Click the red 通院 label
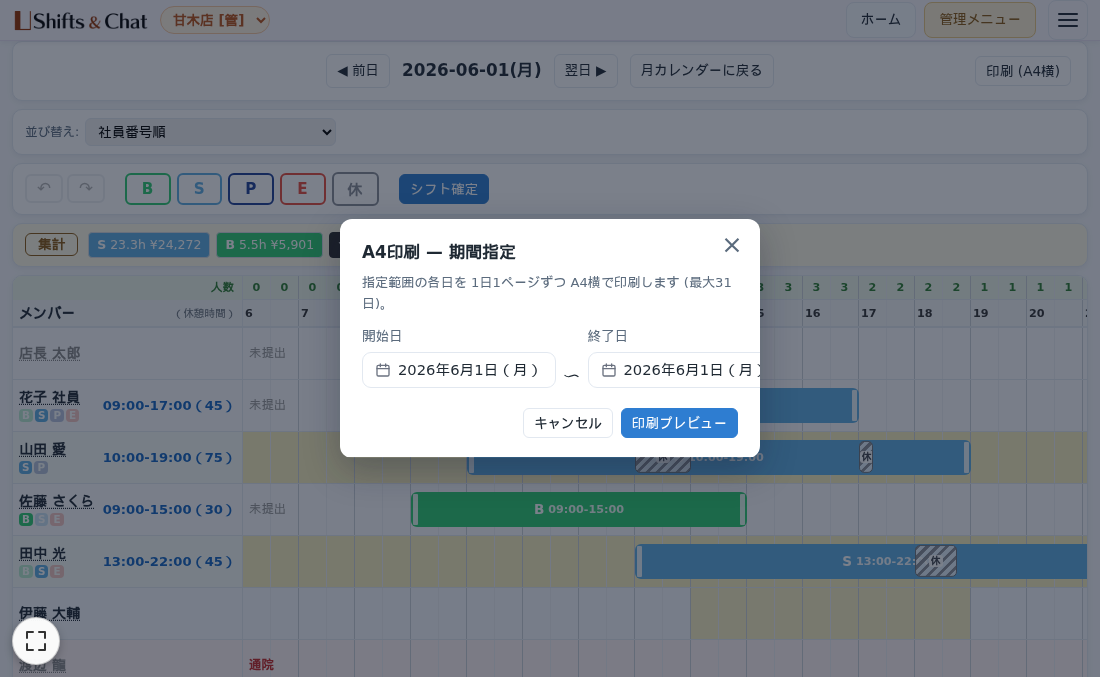Image resolution: width=1100 pixels, height=677 pixels. tap(262, 664)
